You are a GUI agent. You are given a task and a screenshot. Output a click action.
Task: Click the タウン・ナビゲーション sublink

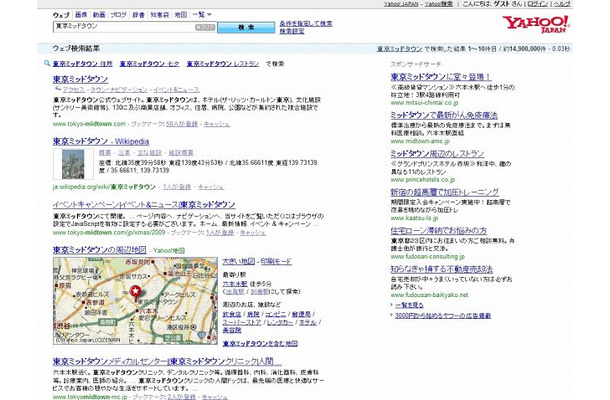[119, 89]
